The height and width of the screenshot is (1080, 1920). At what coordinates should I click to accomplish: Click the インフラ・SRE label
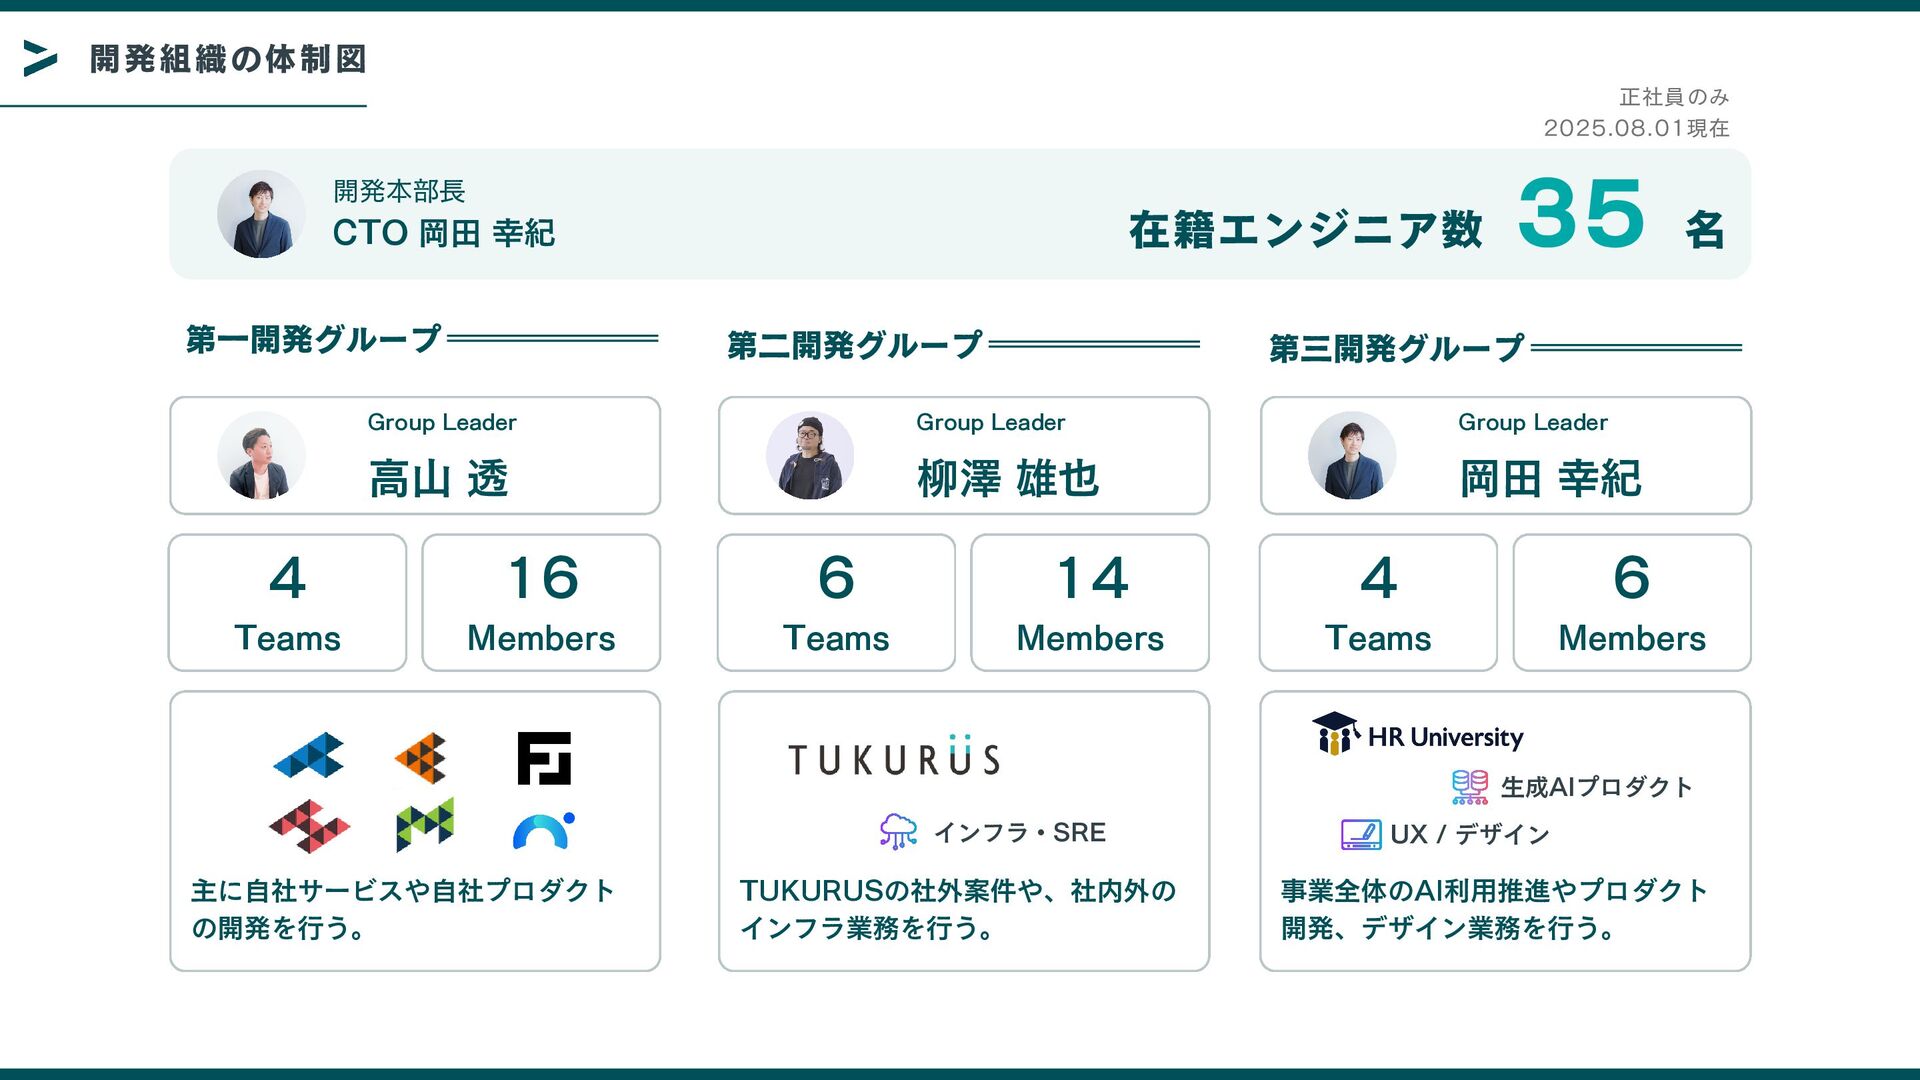click(x=1020, y=832)
